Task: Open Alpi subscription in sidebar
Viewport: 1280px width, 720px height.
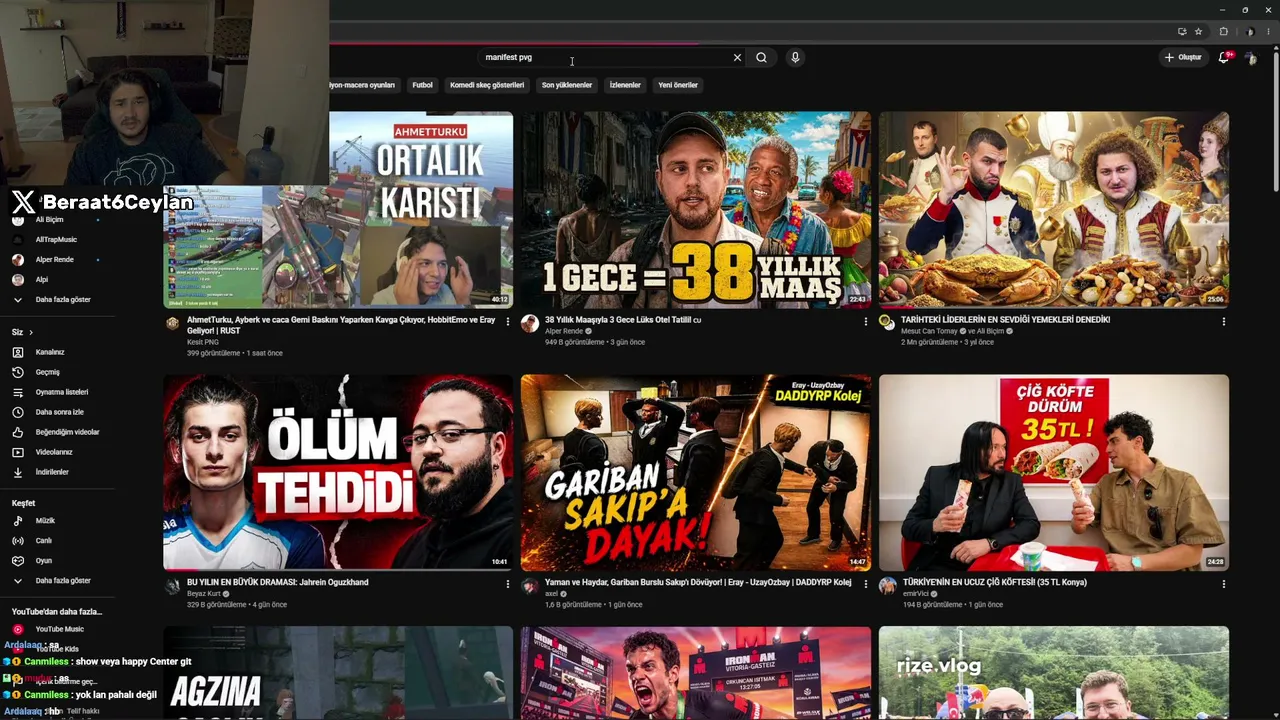Action: pyautogui.click(x=56, y=280)
